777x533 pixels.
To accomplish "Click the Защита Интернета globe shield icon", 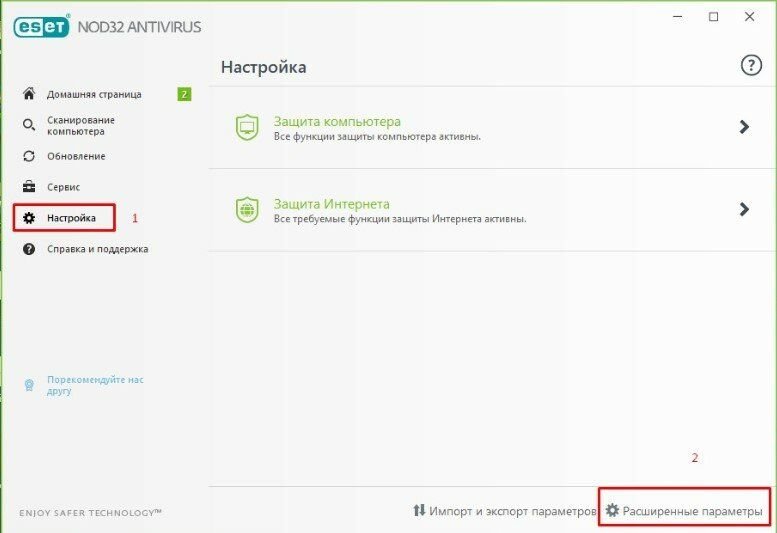I will (x=246, y=210).
